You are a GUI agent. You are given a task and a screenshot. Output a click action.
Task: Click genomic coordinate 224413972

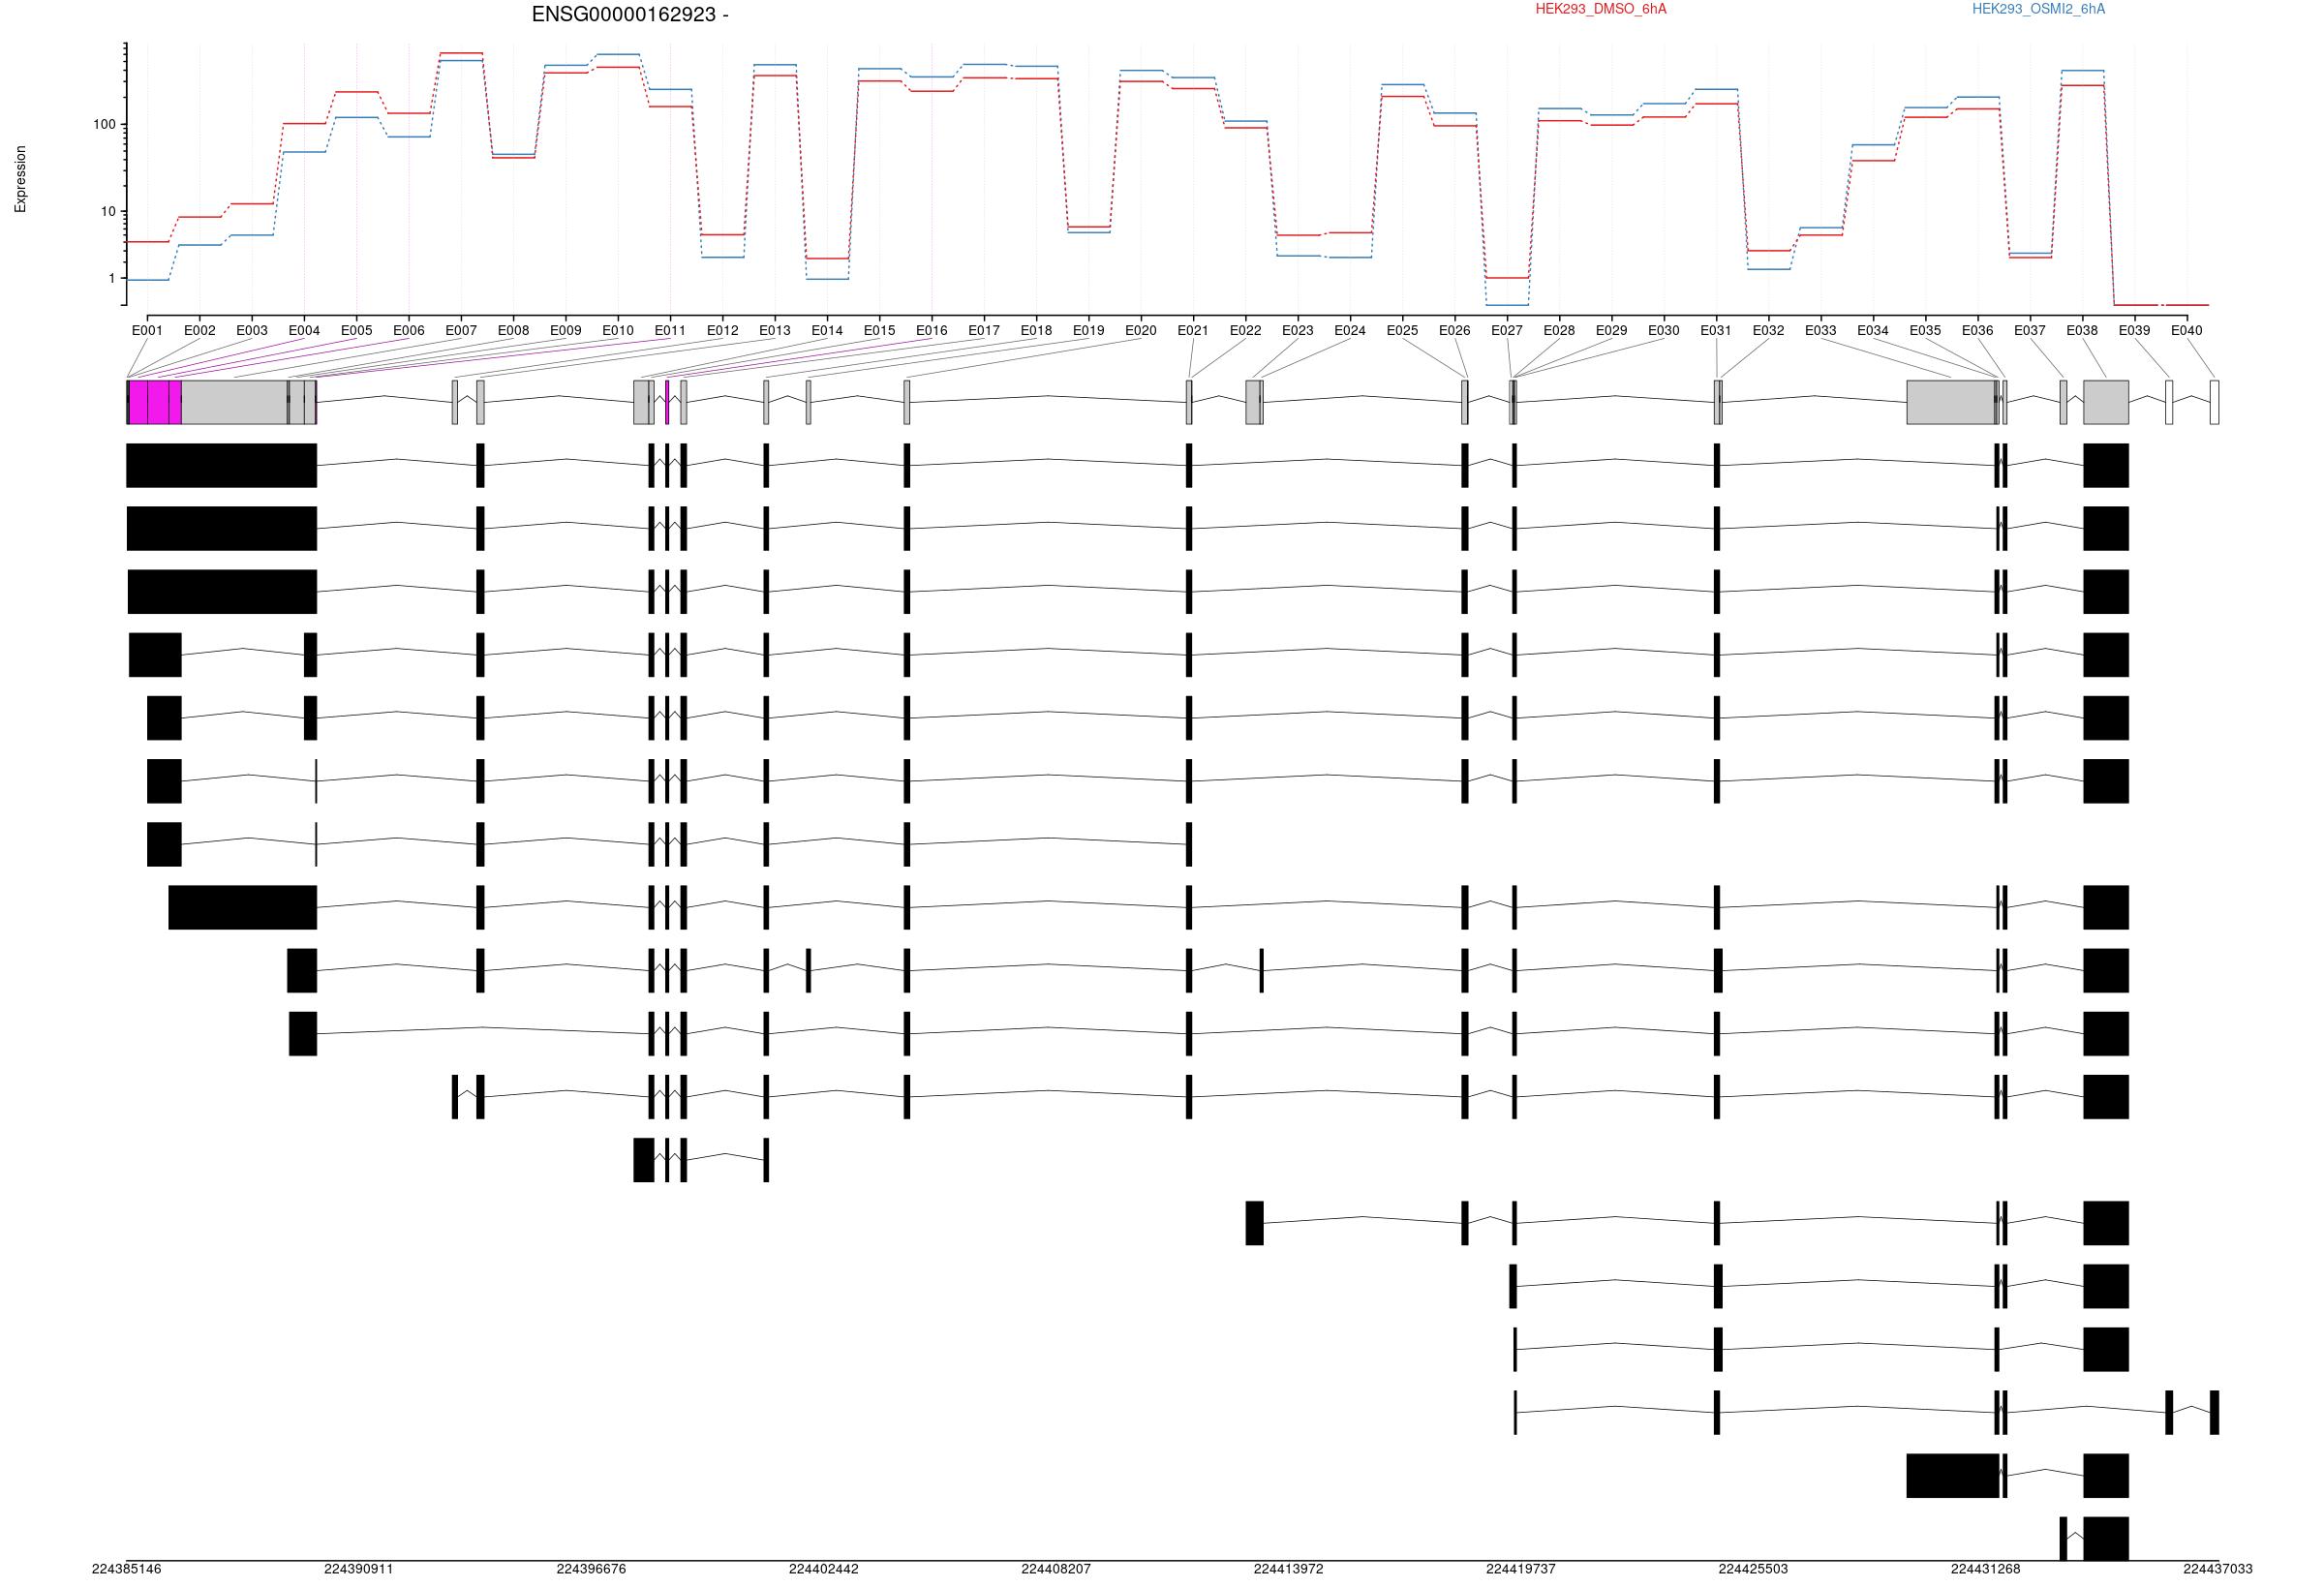[x=1289, y=1569]
